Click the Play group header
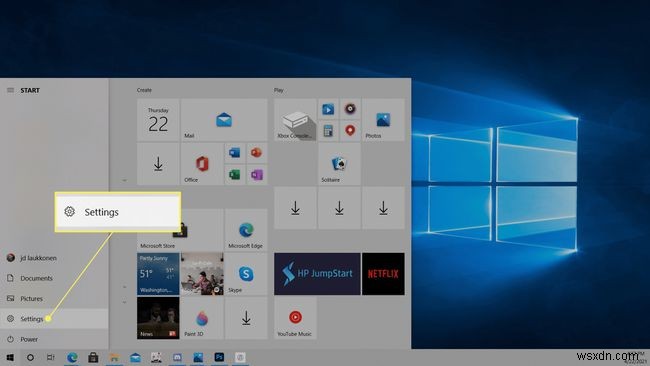 (279, 90)
